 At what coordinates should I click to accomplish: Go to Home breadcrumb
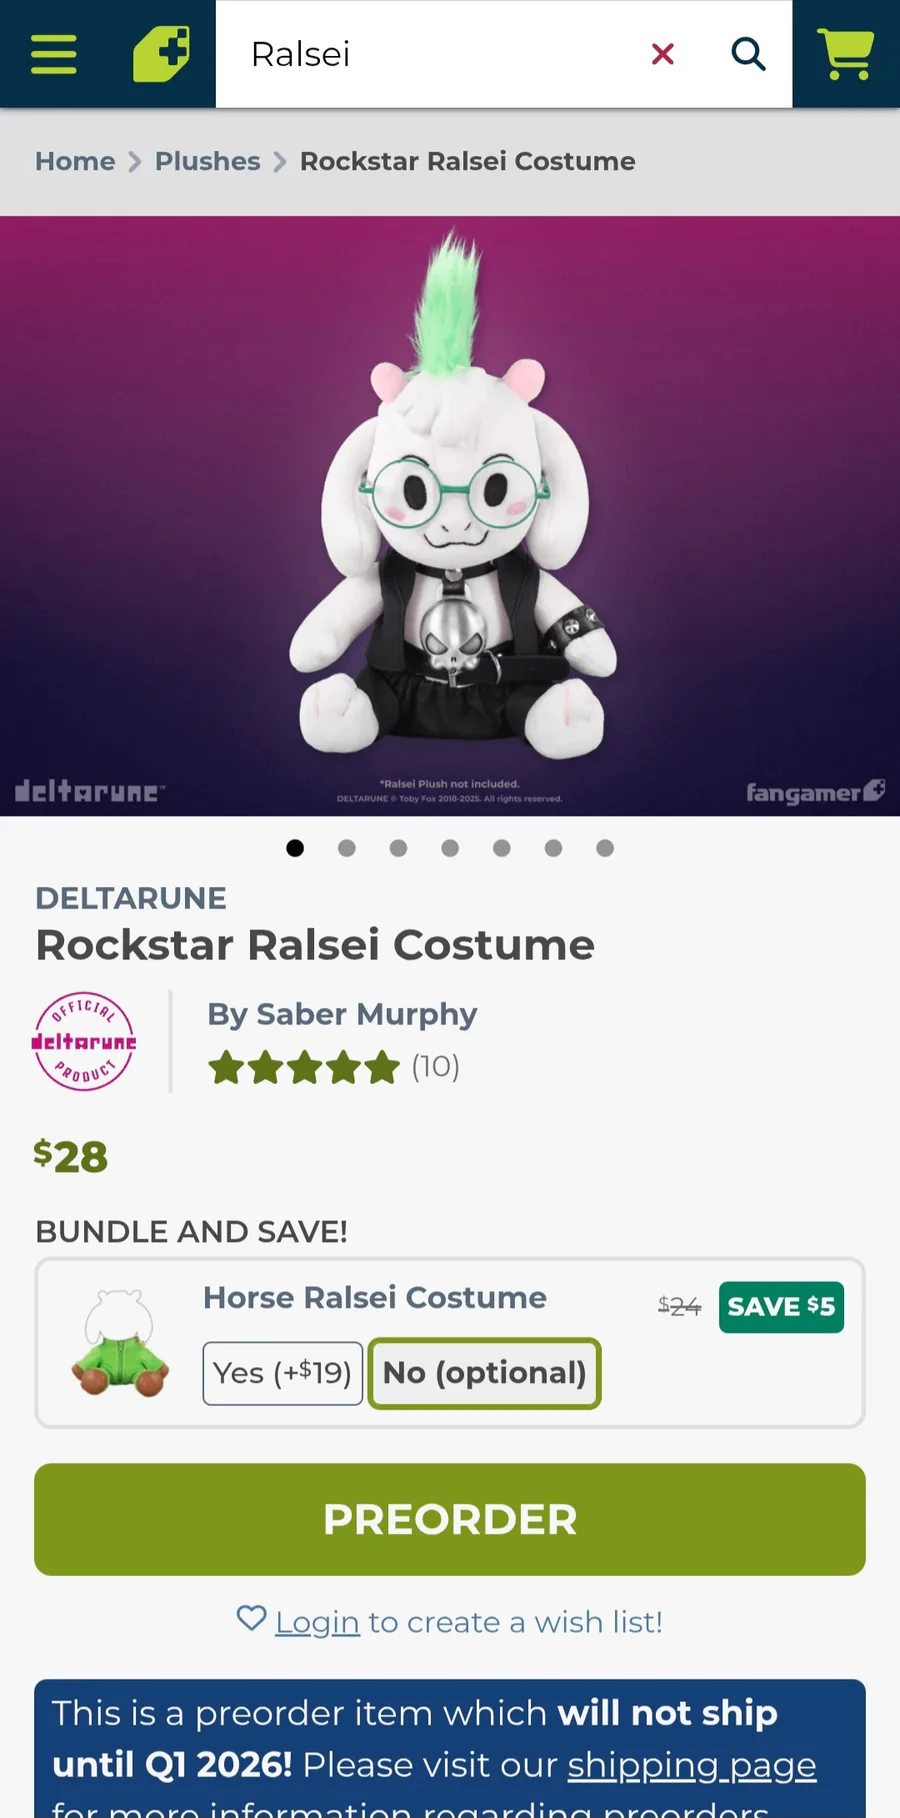coord(75,161)
